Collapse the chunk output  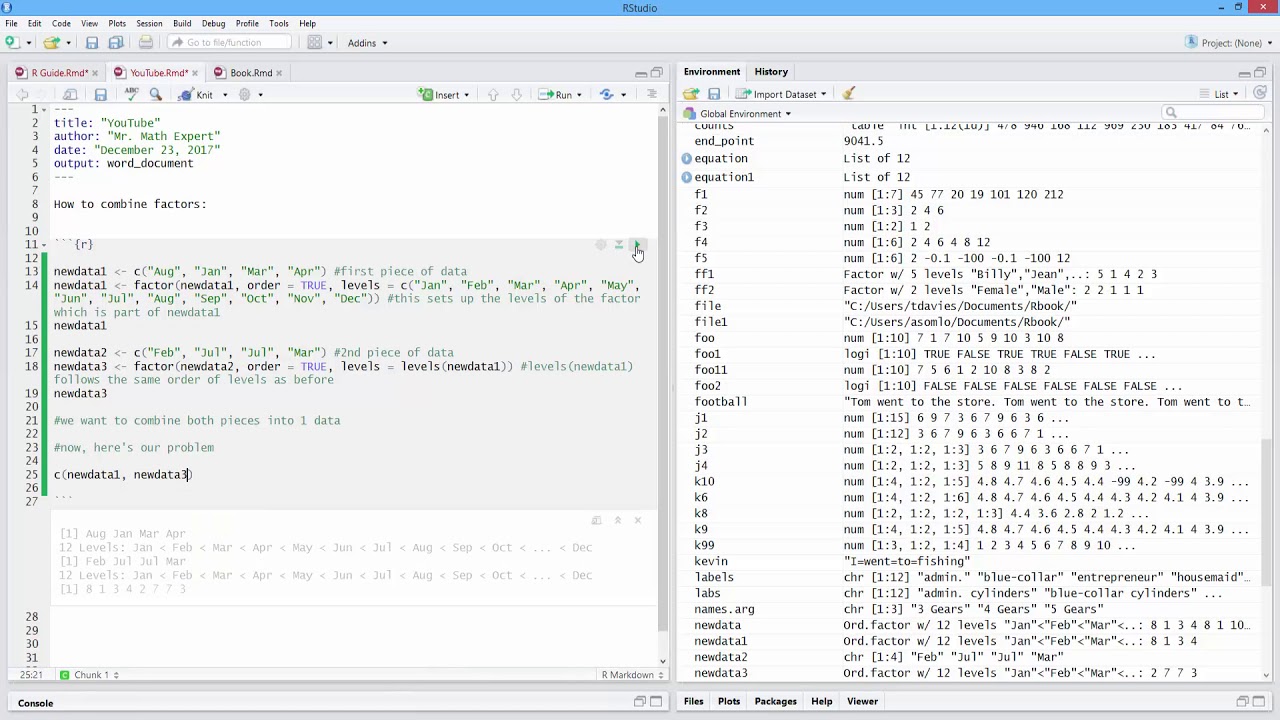pyautogui.click(x=618, y=520)
